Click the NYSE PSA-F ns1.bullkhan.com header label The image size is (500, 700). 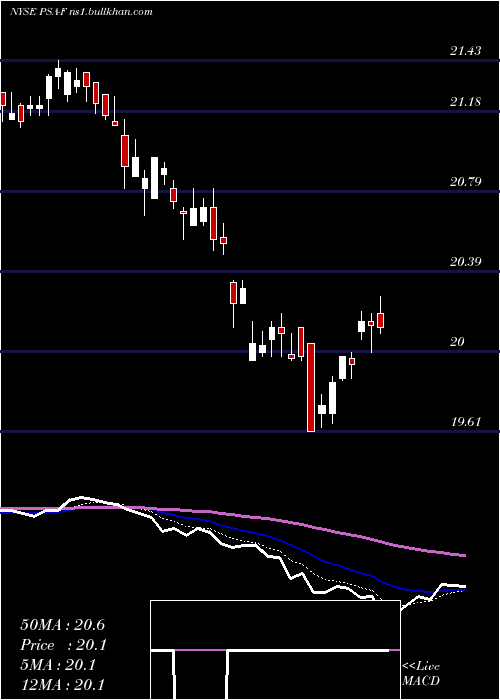[x=82, y=11]
